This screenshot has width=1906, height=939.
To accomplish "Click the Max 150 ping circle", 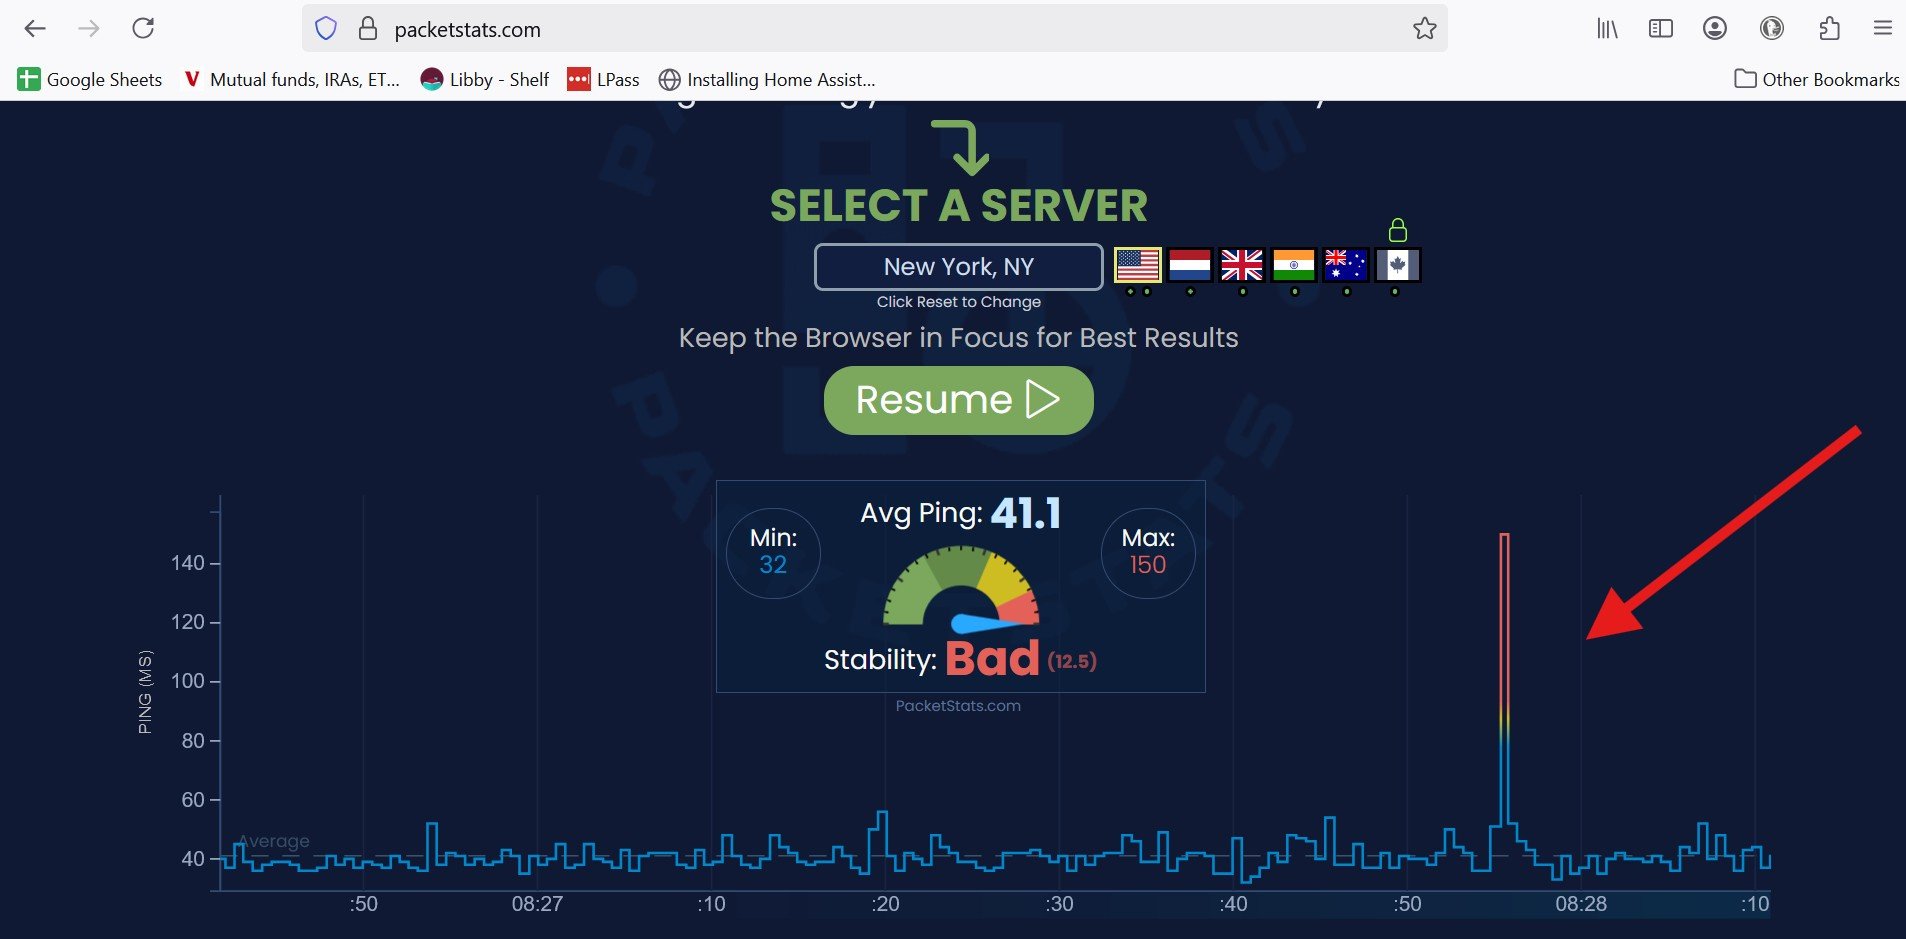I will tap(1148, 551).
